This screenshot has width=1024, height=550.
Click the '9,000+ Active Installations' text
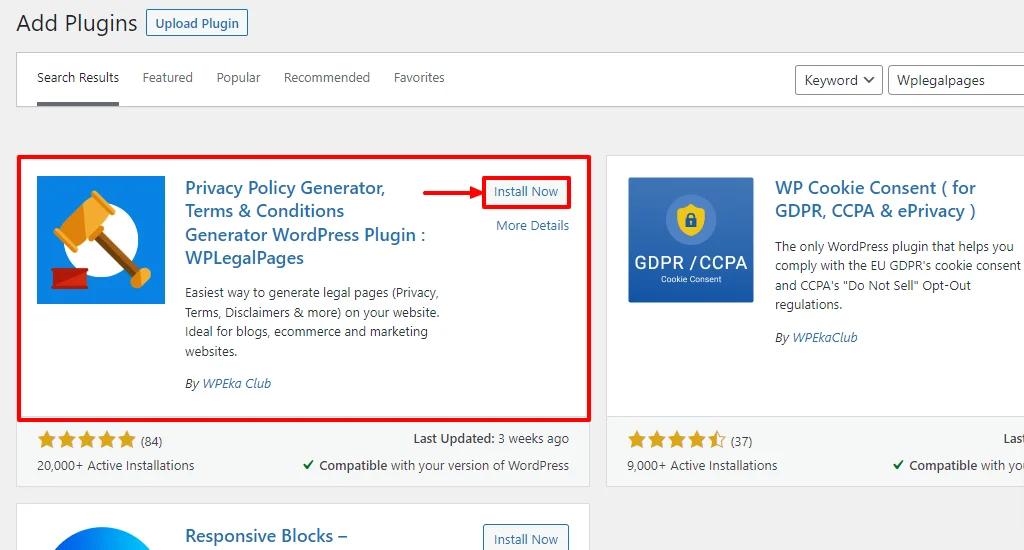702,466
